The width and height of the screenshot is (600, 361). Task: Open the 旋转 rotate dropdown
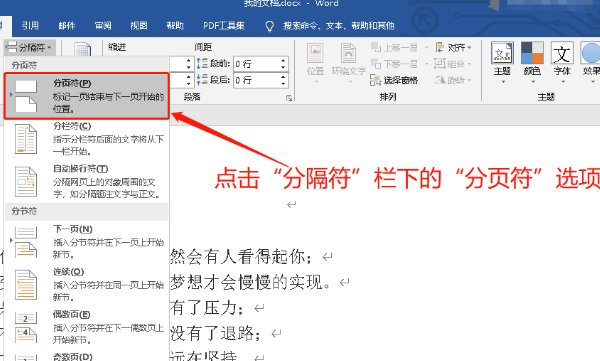point(453,80)
